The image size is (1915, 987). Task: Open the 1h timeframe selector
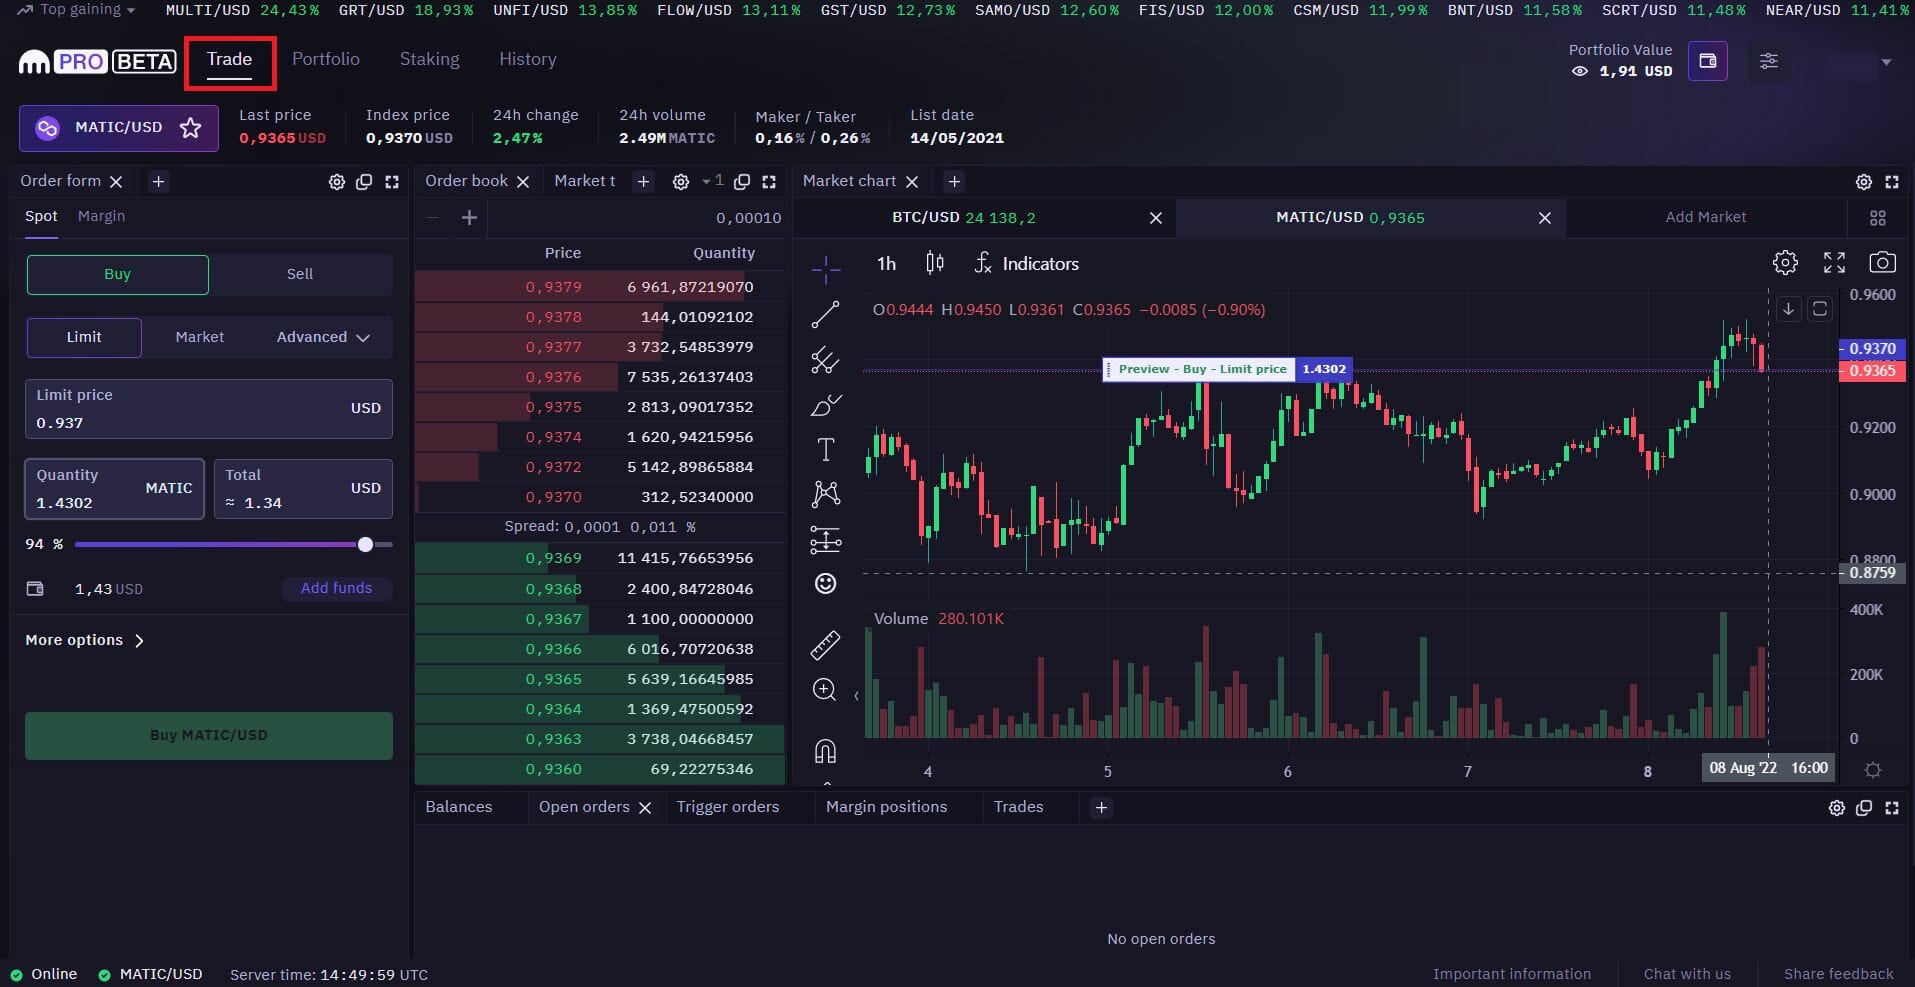pyautogui.click(x=887, y=264)
